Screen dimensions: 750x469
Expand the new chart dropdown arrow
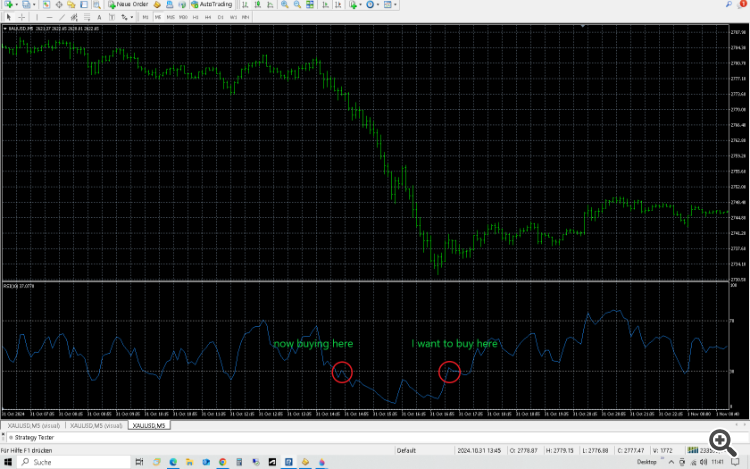coord(16,5)
